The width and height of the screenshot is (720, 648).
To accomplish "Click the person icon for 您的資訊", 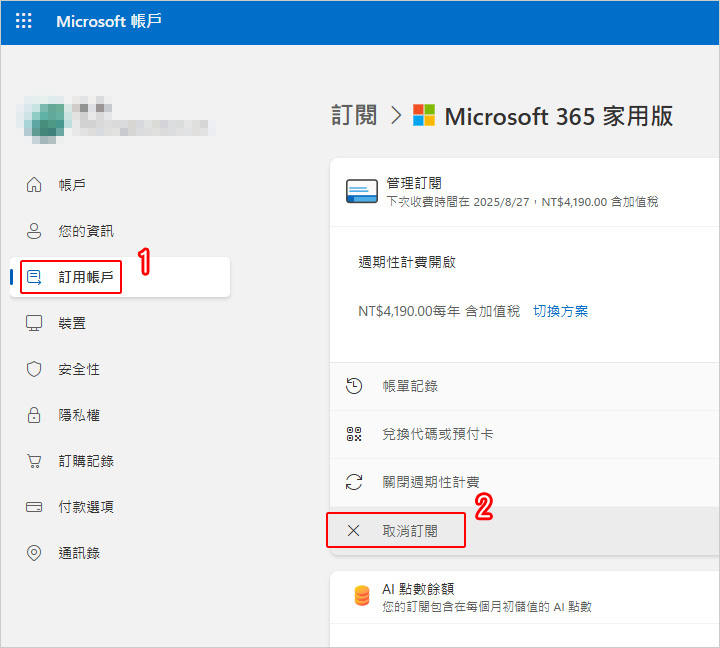I will [x=34, y=231].
